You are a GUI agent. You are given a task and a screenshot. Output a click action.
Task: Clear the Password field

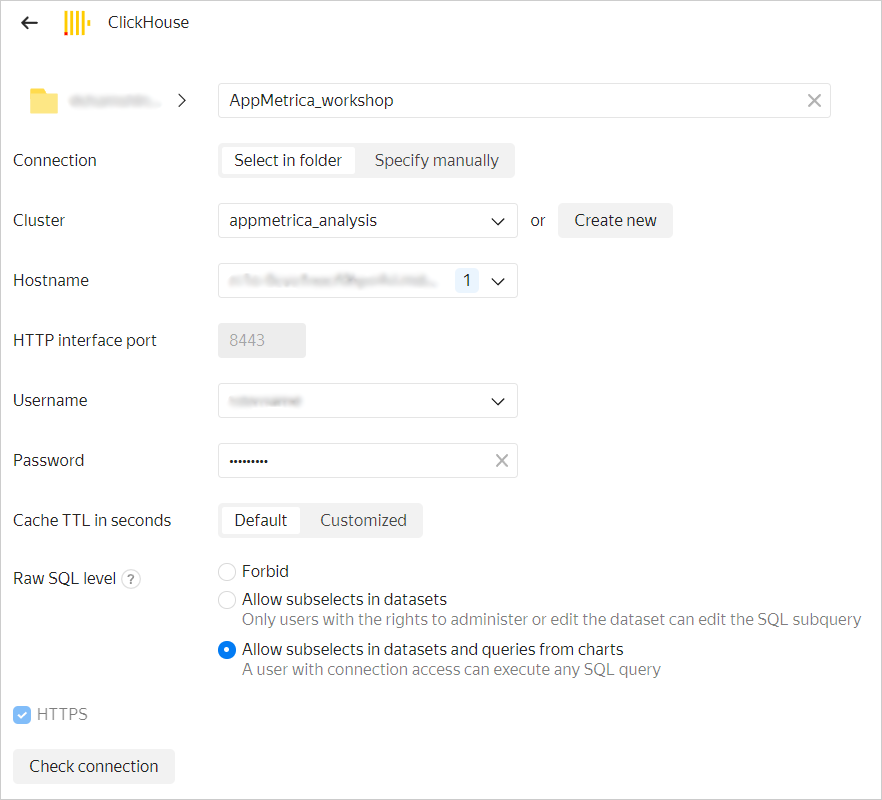pyautogui.click(x=502, y=461)
